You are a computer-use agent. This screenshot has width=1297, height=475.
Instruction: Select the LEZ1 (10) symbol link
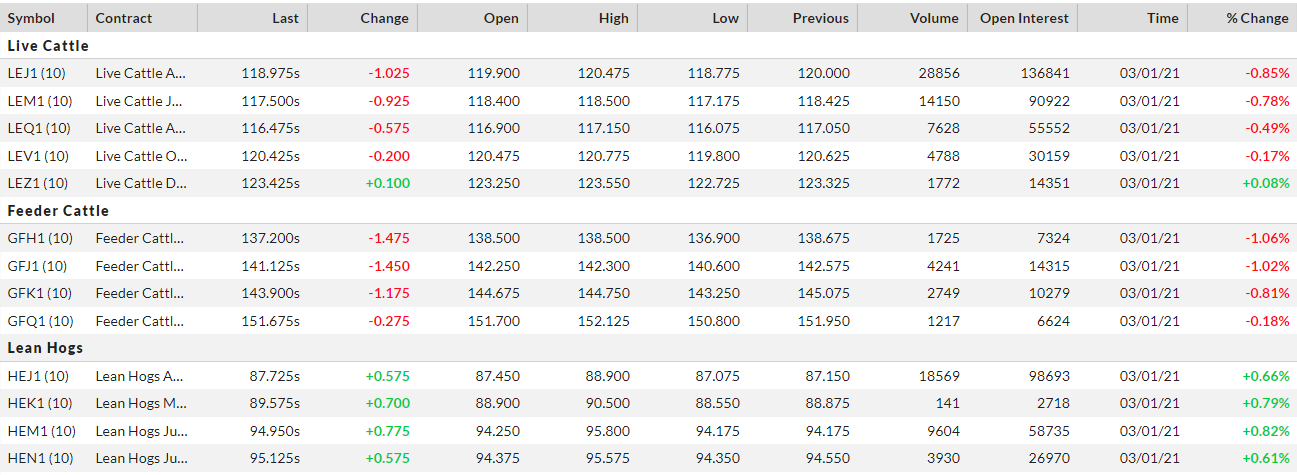tap(39, 183)
